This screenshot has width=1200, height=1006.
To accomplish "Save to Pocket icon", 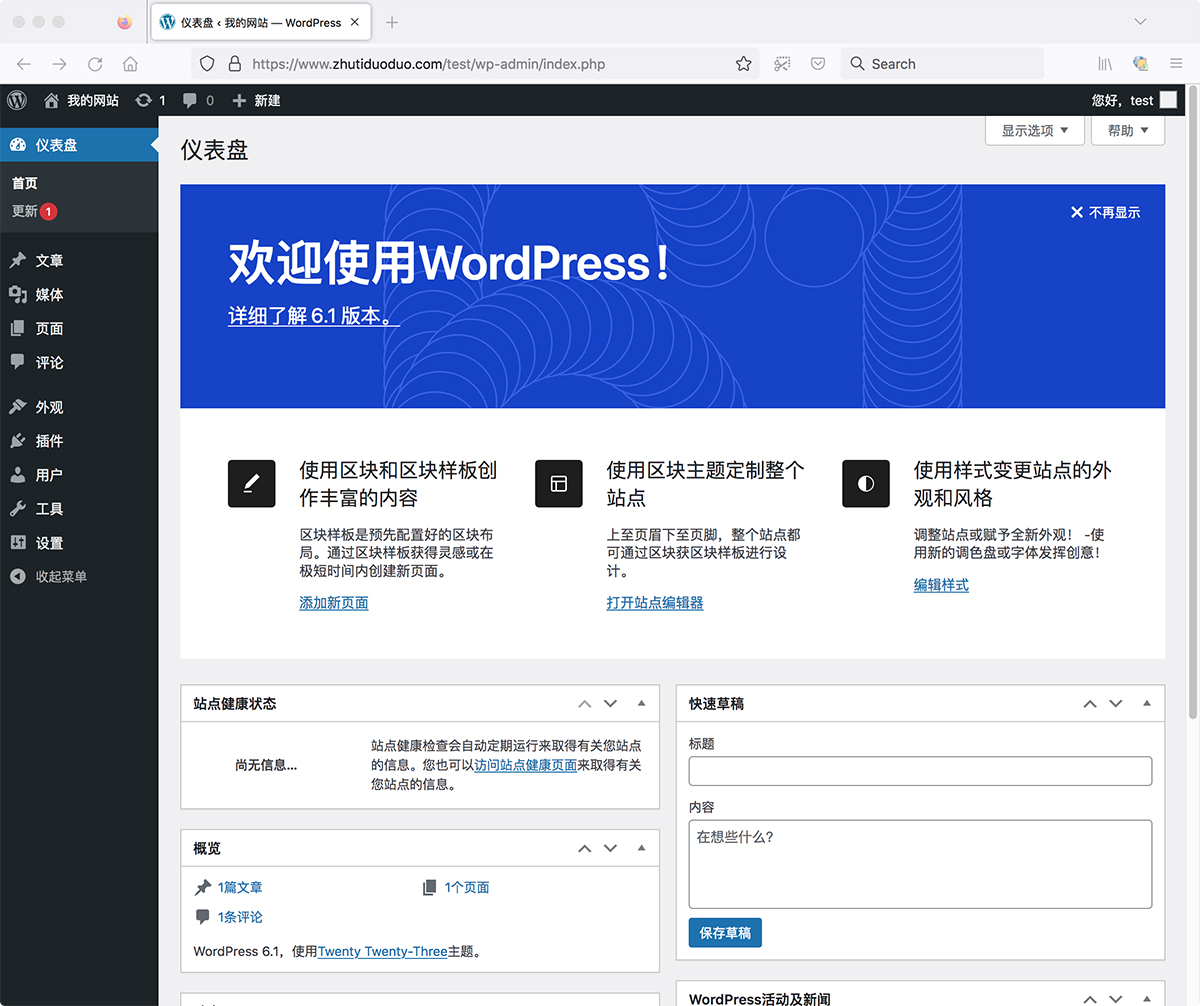I will click(x=818, y=64).
